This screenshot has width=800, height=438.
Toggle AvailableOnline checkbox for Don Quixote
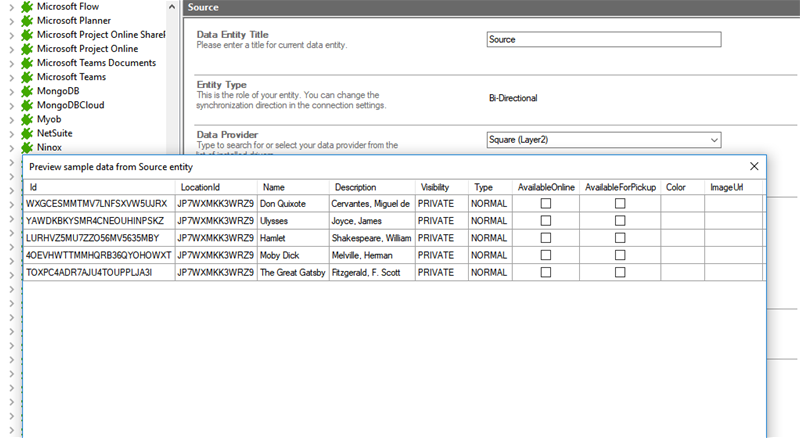(x=545, y=204)
